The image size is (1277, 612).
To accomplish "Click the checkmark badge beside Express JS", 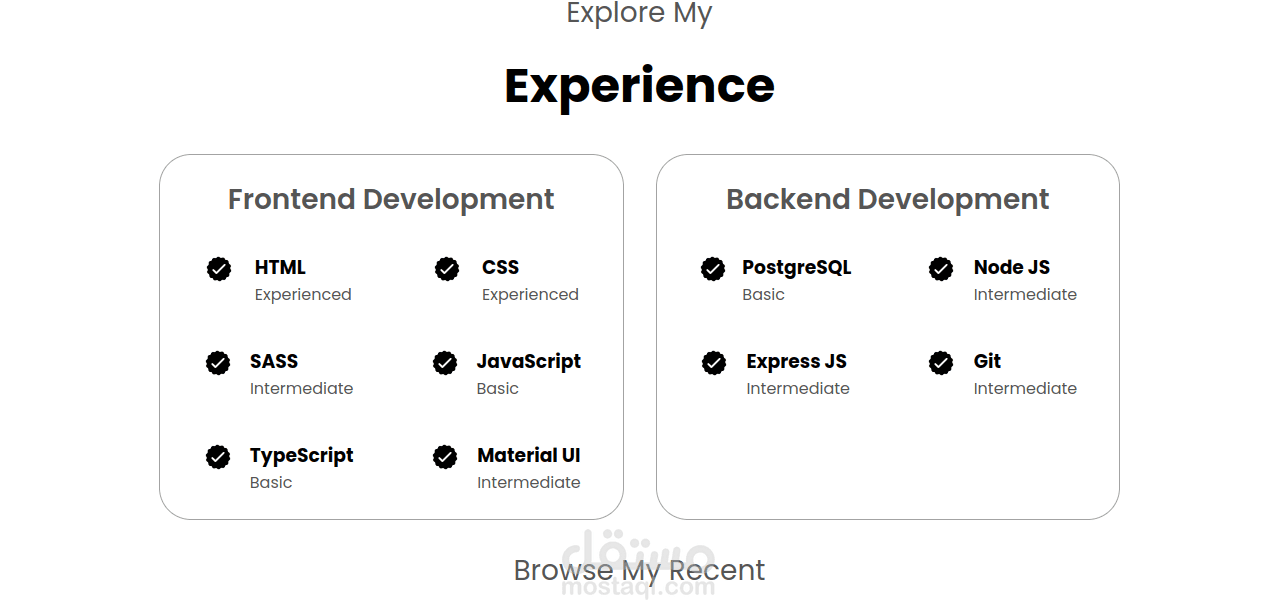I will (x=714, y=363).
